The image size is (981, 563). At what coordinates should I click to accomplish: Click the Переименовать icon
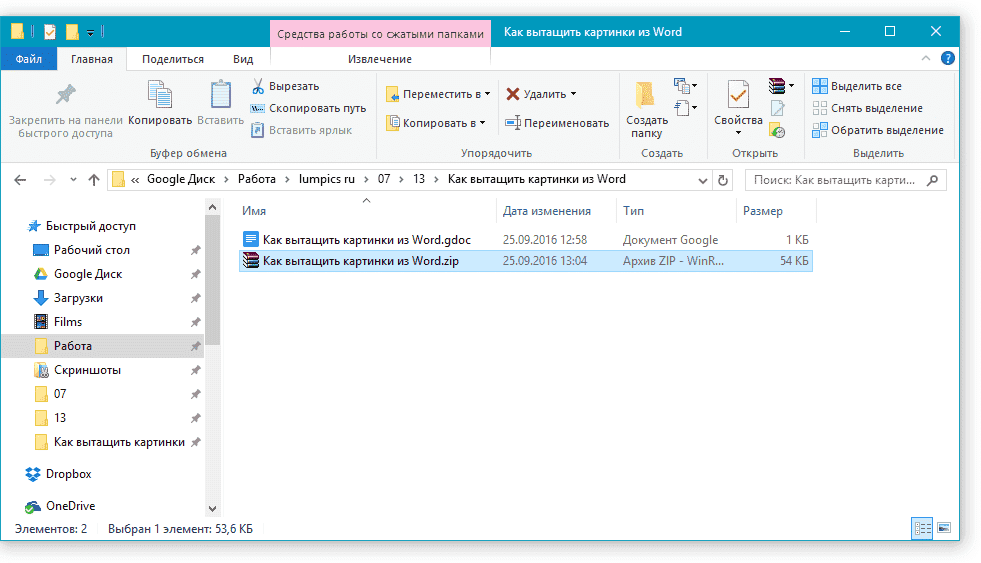click(513, 123)
